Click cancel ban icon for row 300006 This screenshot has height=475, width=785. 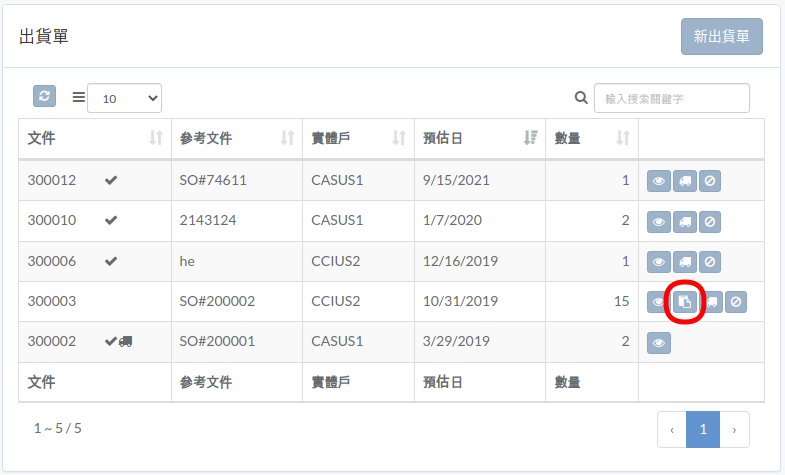tap(710, 262)
